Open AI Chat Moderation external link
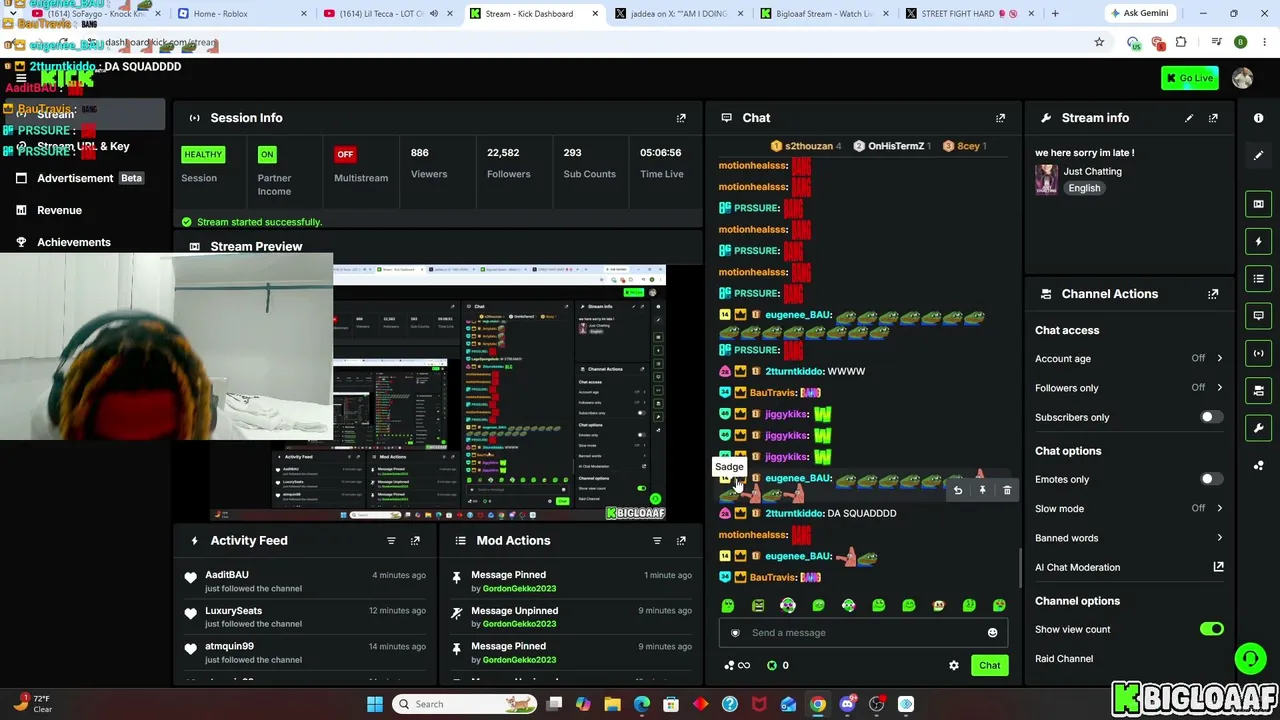The height and width of the screenshot is (720, 1280). 1218,567
